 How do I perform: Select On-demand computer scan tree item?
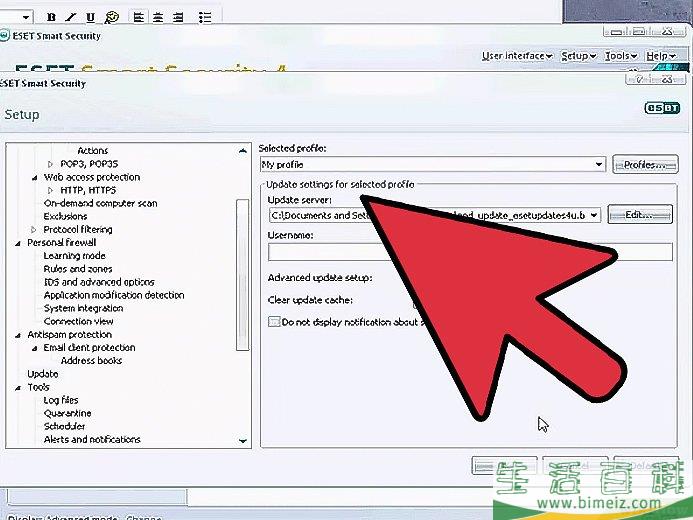pyautogui.click(x=100, y=203)
